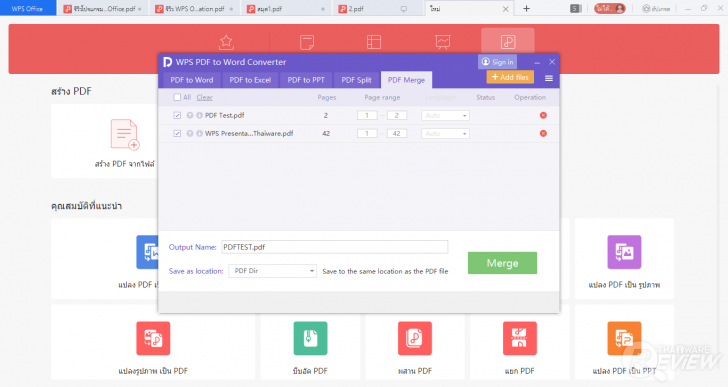Click the document icon in red banner
728x387 pixels.
pos(307,42)
